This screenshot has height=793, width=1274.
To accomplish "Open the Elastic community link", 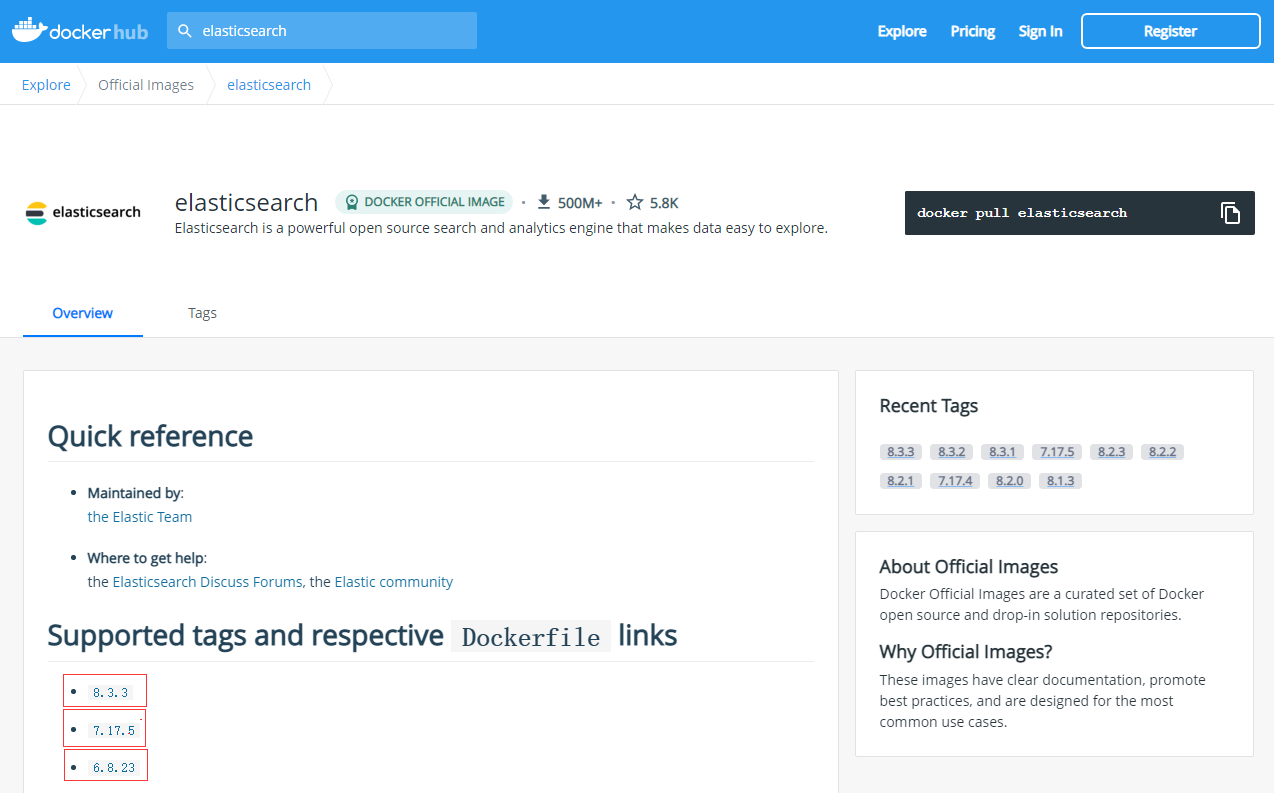I will click(x=394, y=582).
